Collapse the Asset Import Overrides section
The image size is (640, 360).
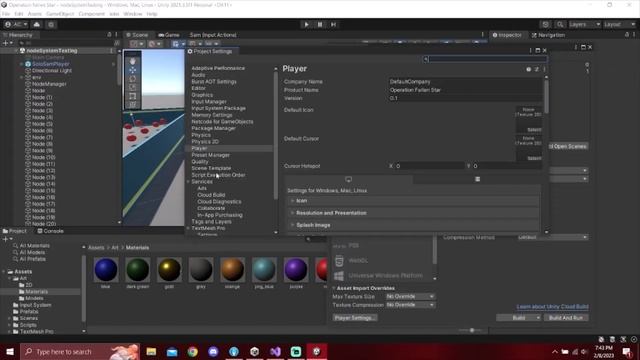tap(334, 288)
